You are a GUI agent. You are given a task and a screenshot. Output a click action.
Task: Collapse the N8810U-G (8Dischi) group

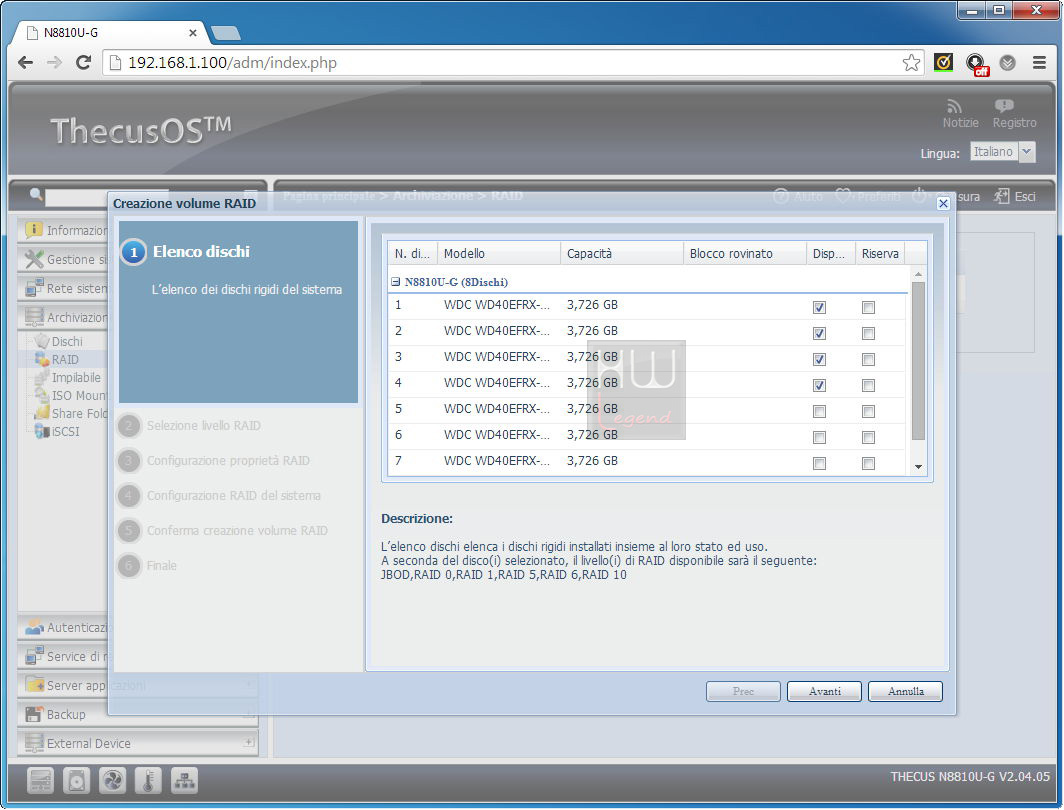point(396,282)
